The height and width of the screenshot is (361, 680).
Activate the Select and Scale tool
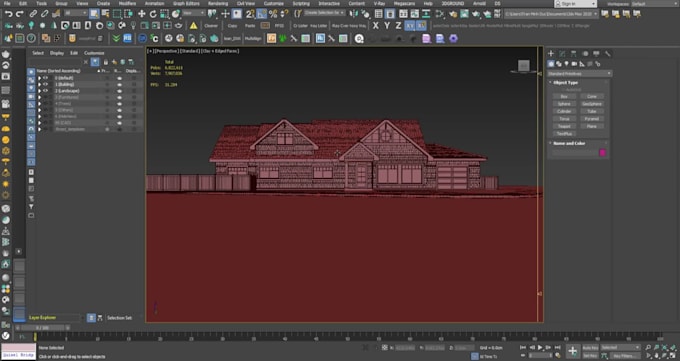(164, 14)
